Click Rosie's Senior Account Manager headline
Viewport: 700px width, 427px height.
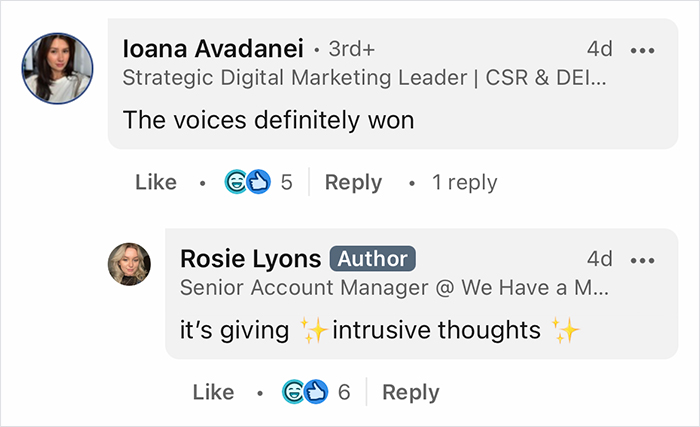click(x=394, y=287)
